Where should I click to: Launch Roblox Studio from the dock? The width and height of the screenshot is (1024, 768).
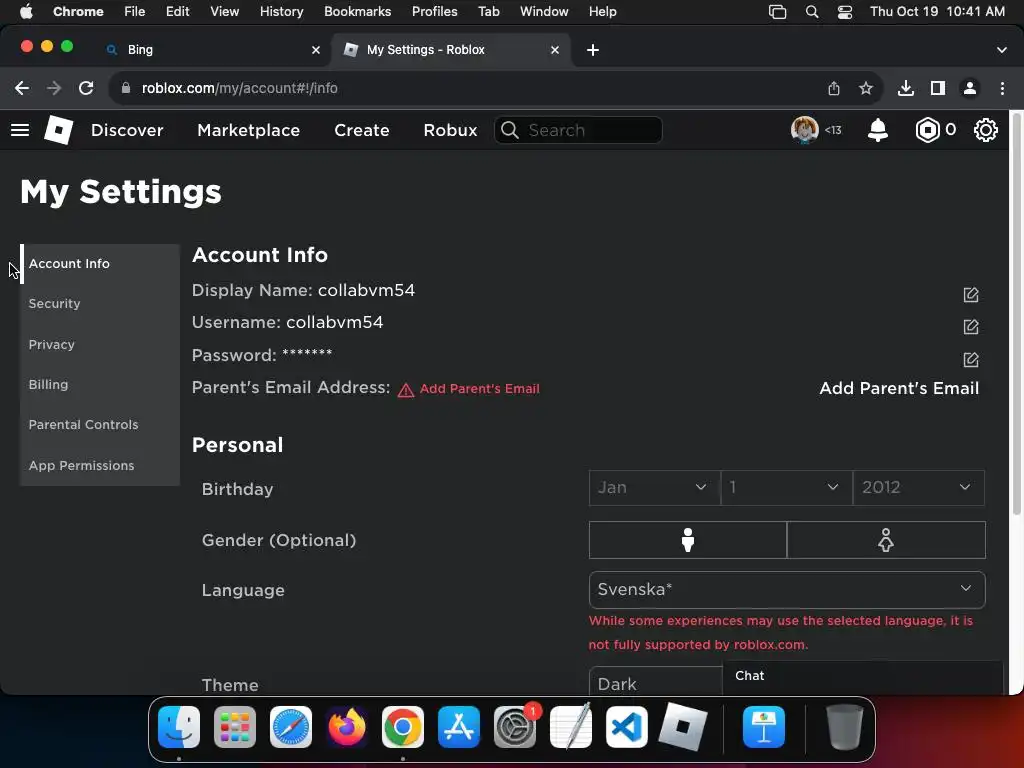click(x=683, y=727)
